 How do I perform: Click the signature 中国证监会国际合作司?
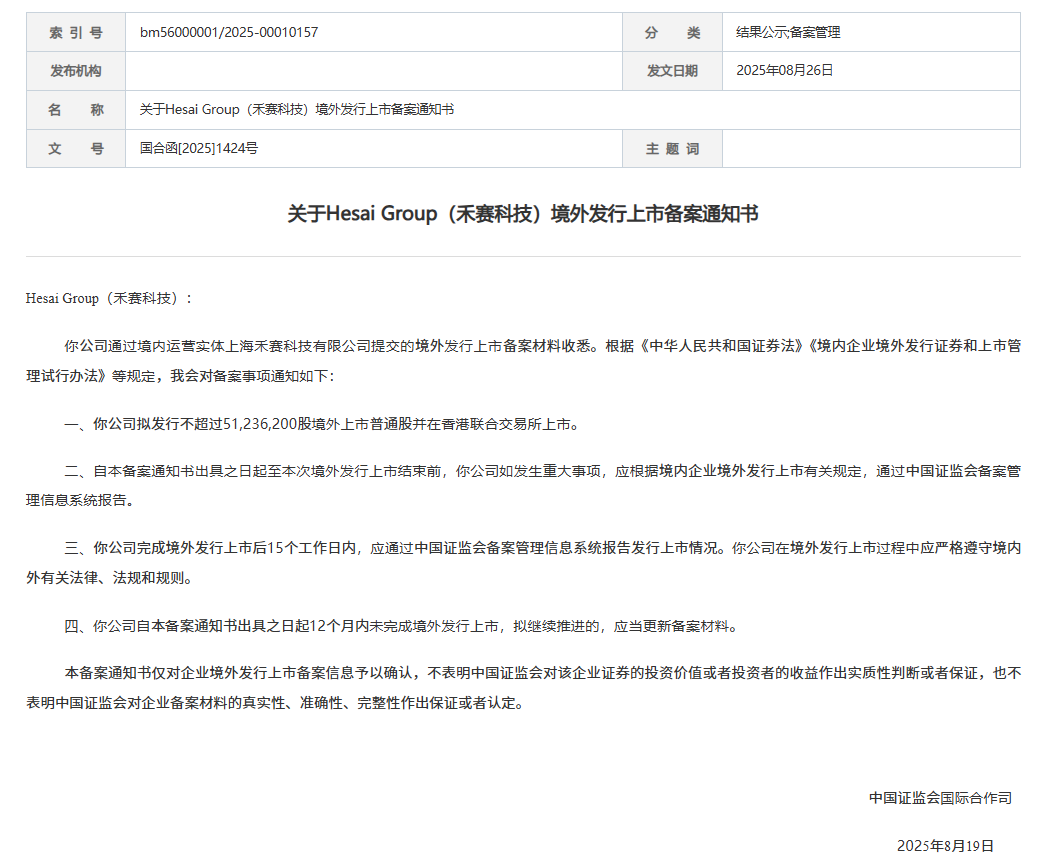pos(940,798)
